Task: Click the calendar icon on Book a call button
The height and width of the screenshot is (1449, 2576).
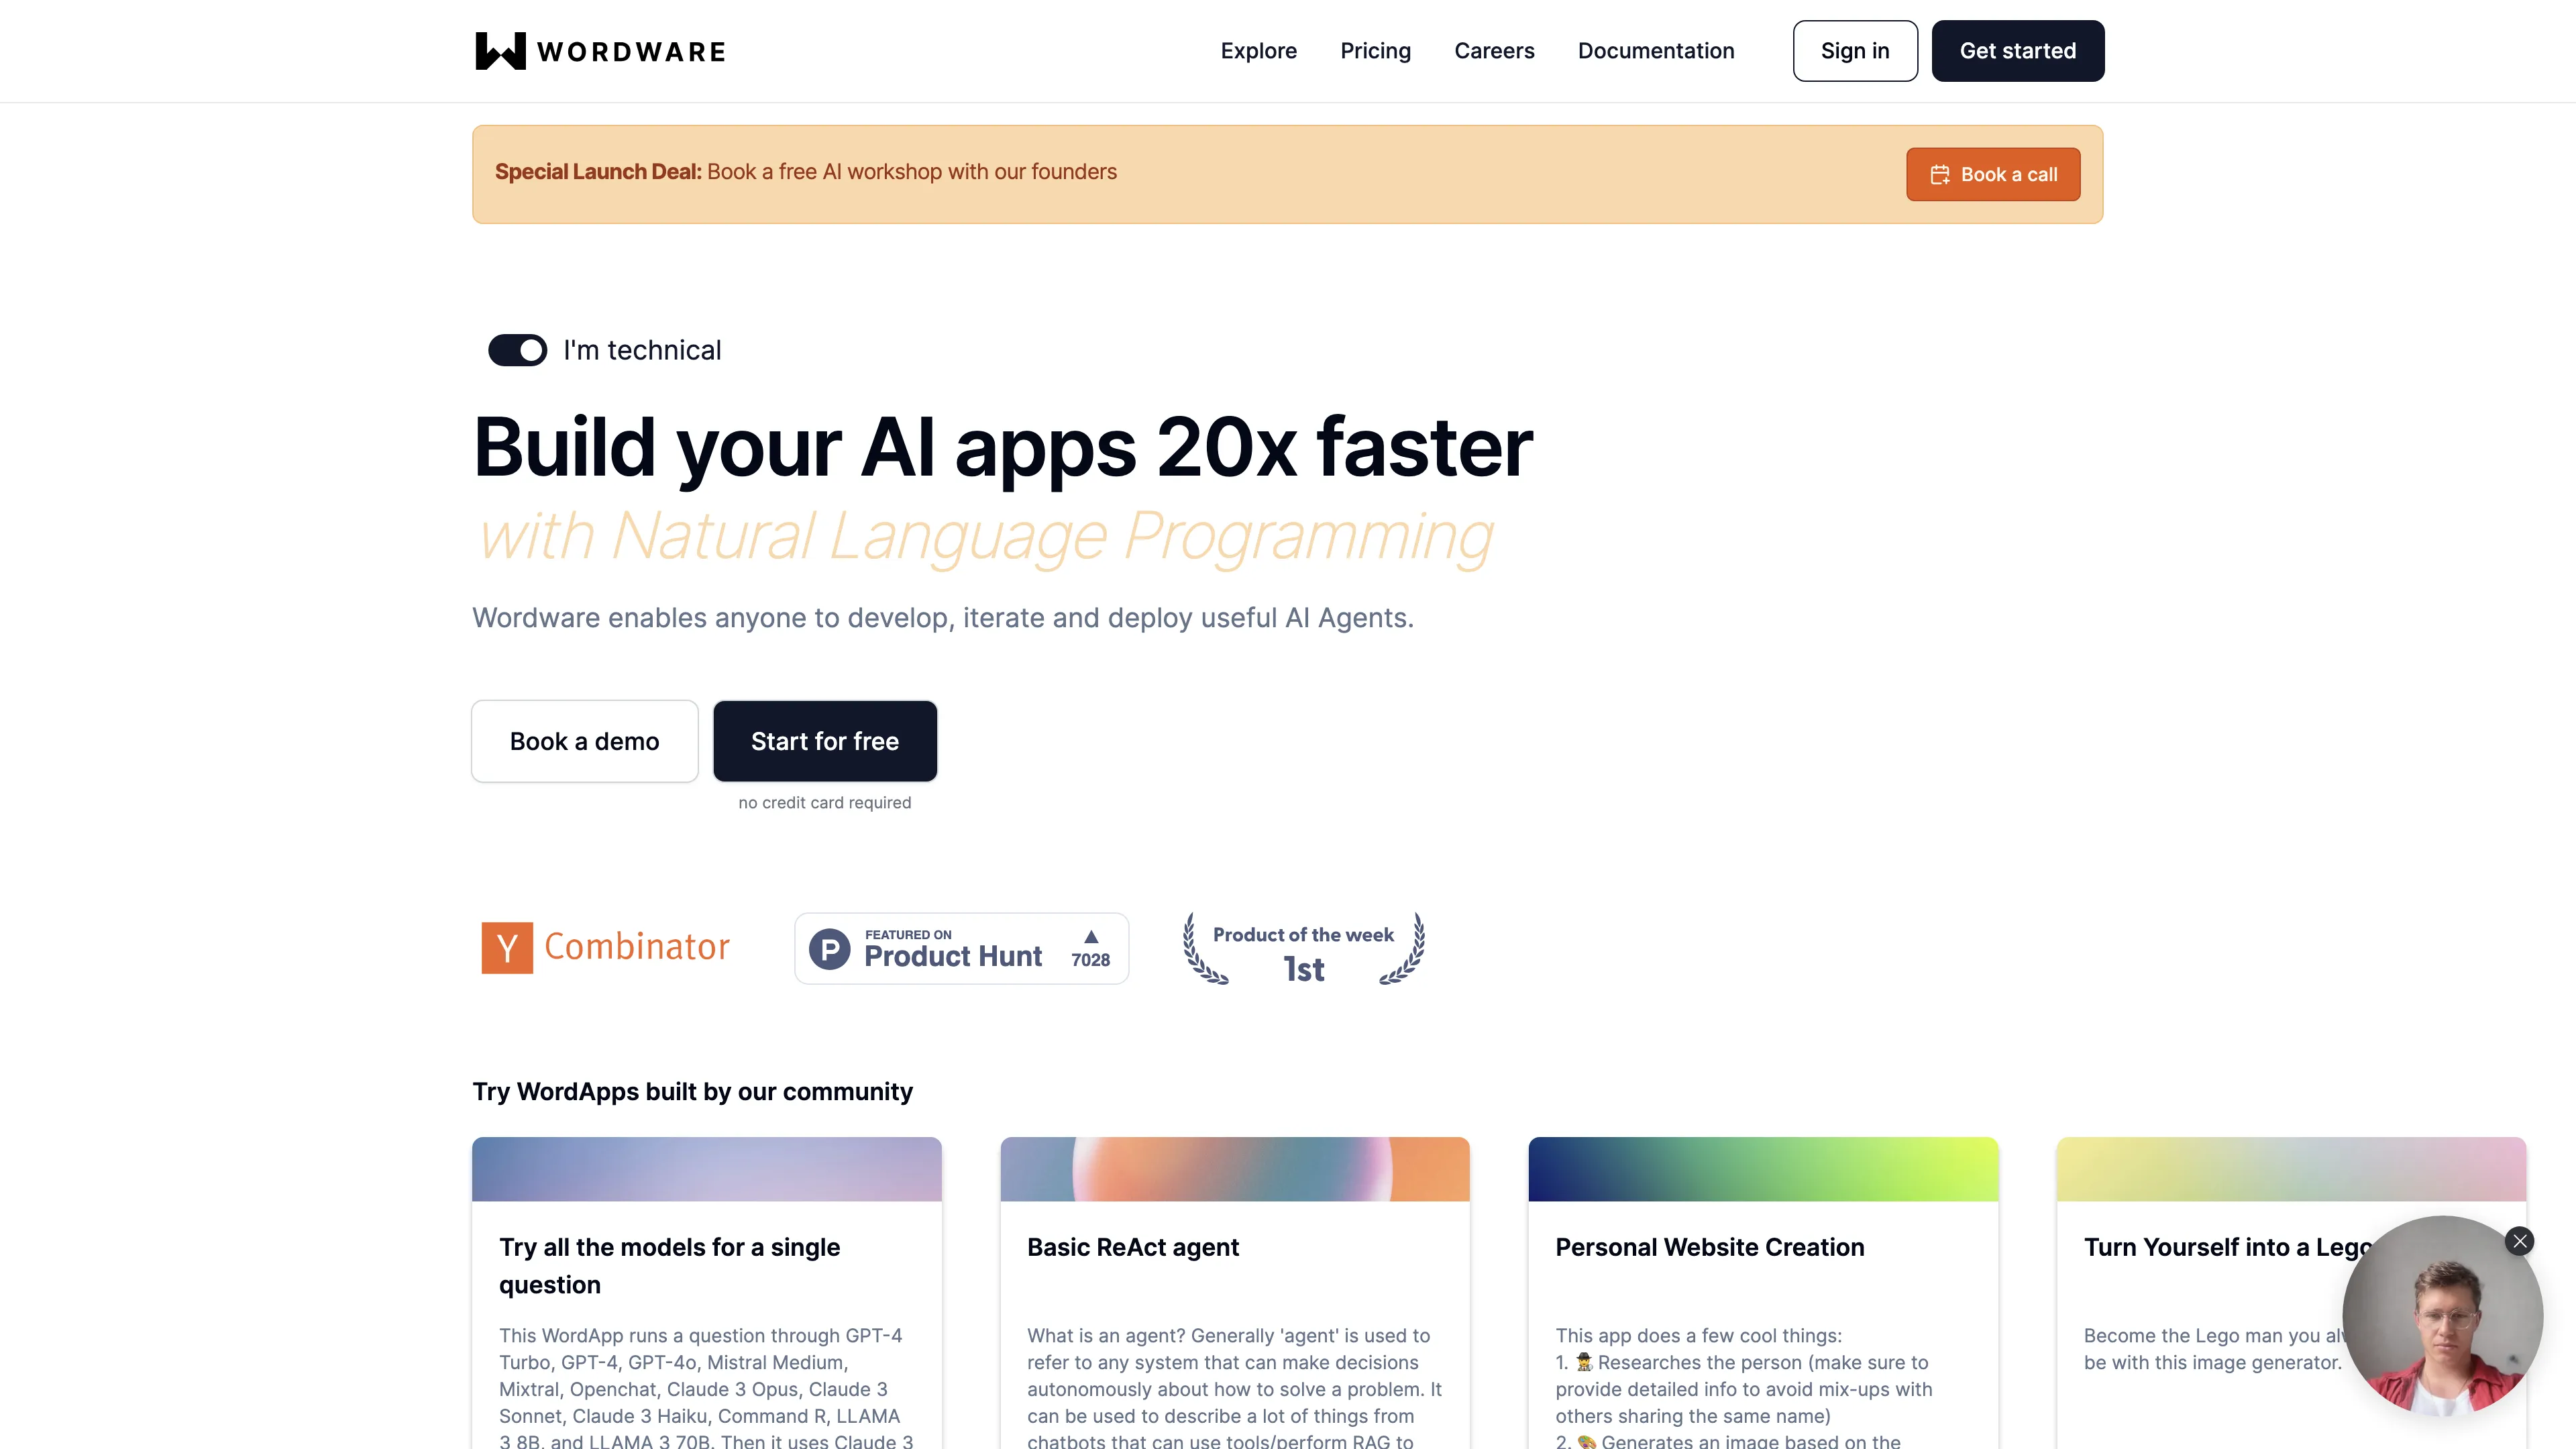Action: (1939, 173)
